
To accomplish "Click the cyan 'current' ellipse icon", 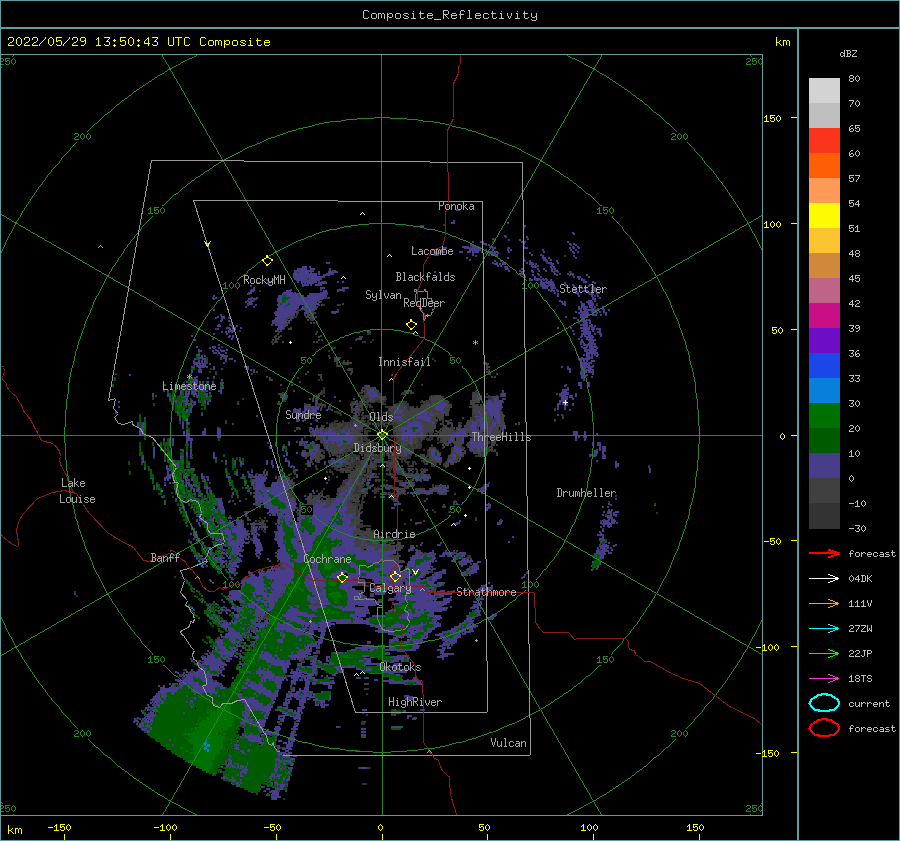I will coord(824,703).
